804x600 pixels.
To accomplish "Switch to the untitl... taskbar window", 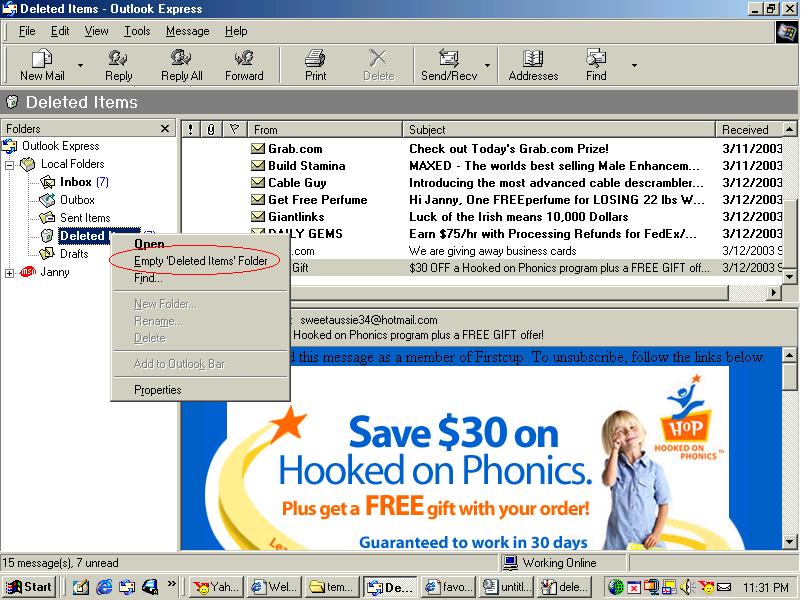I will click(508, 587).
